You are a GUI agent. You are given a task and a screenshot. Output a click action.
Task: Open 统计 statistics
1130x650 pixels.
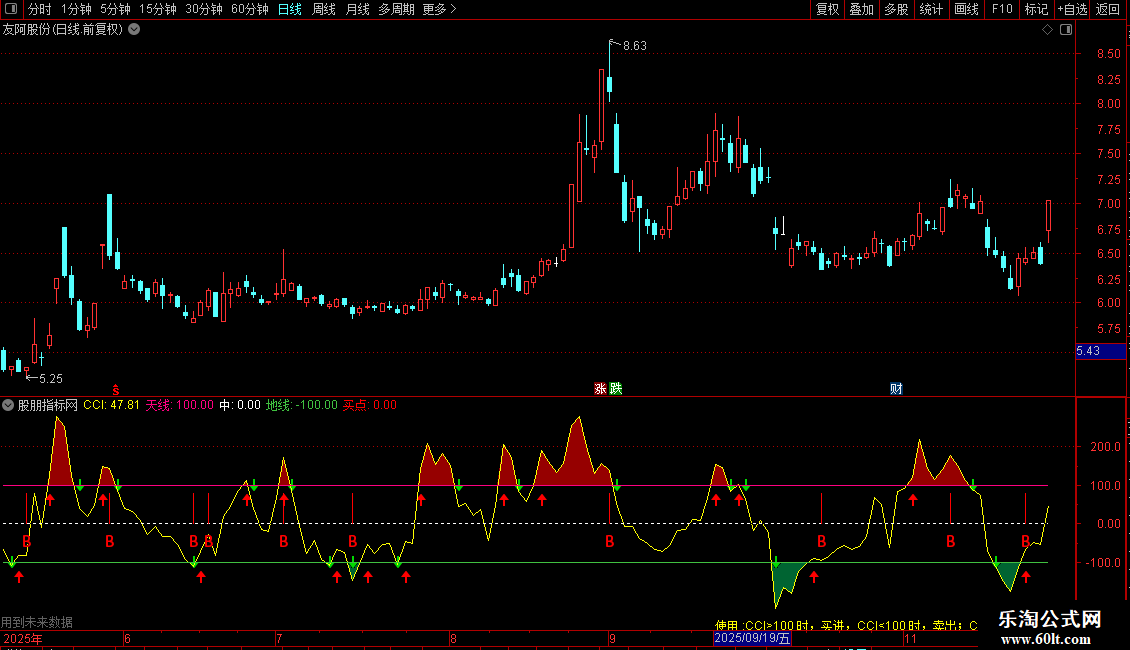click(x=931, y=9)
